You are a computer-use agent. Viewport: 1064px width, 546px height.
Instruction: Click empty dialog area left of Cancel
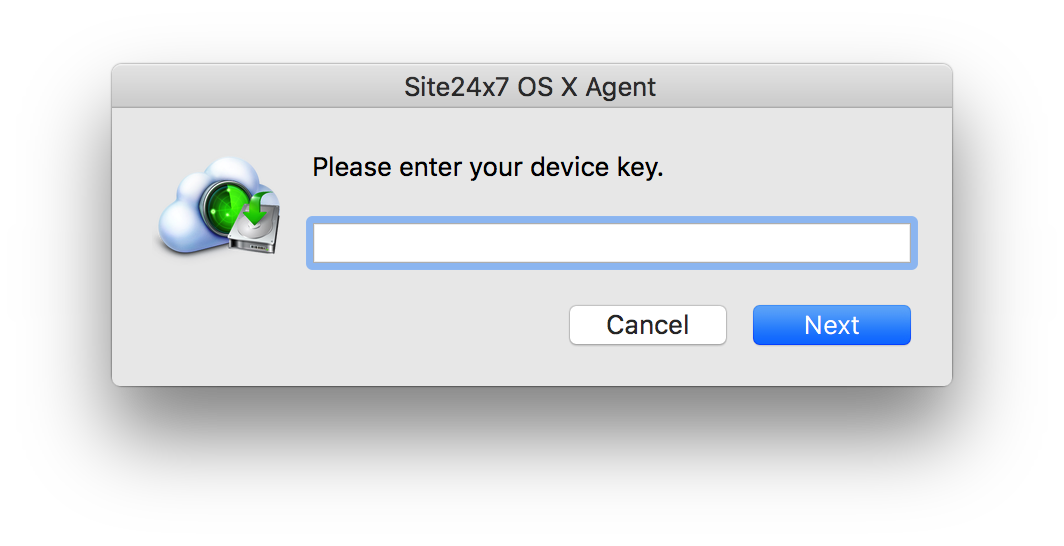(x=407, y=325)
